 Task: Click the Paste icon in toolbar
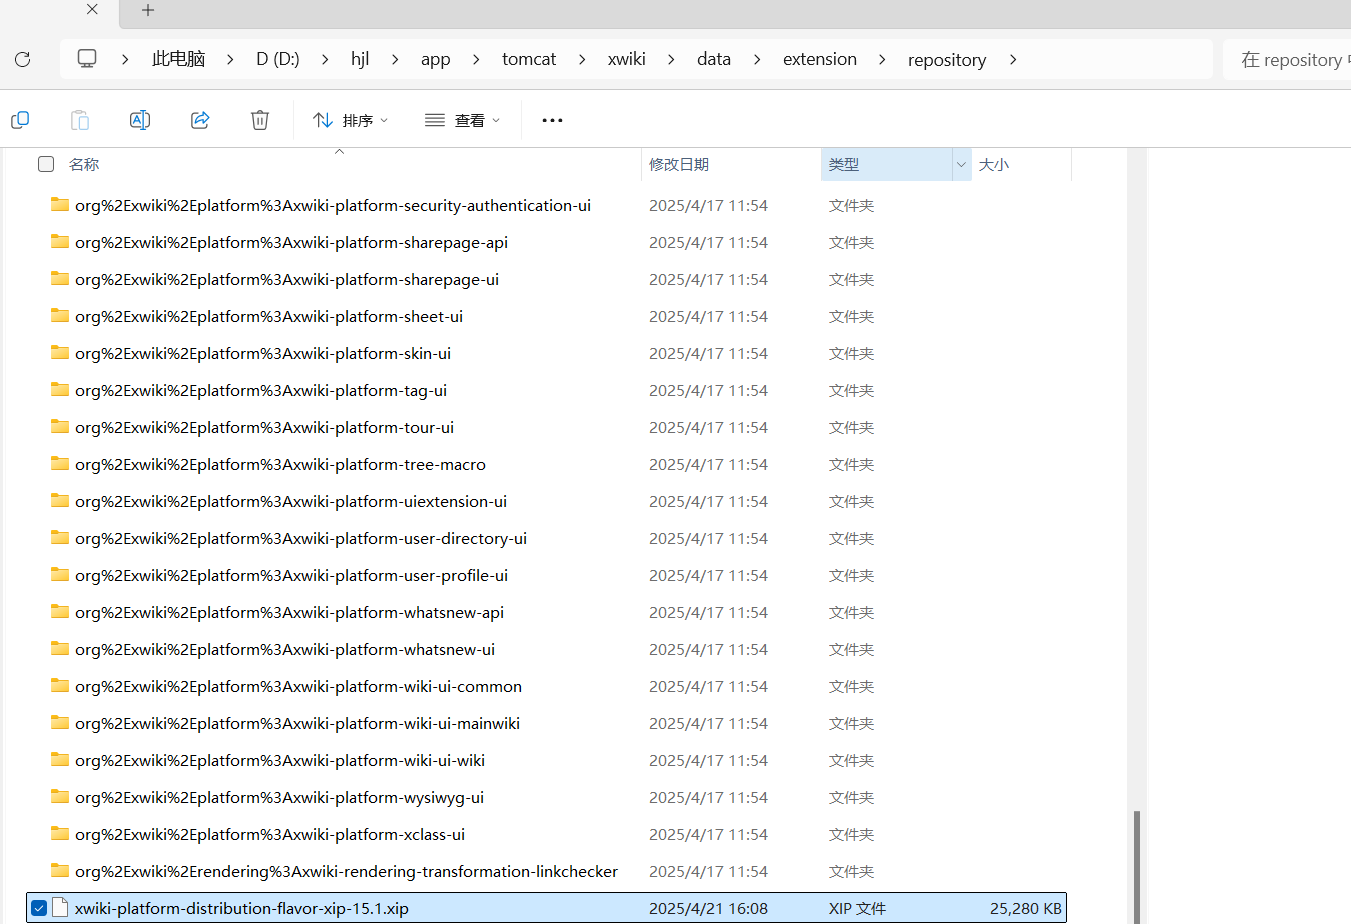click(80, 120)
